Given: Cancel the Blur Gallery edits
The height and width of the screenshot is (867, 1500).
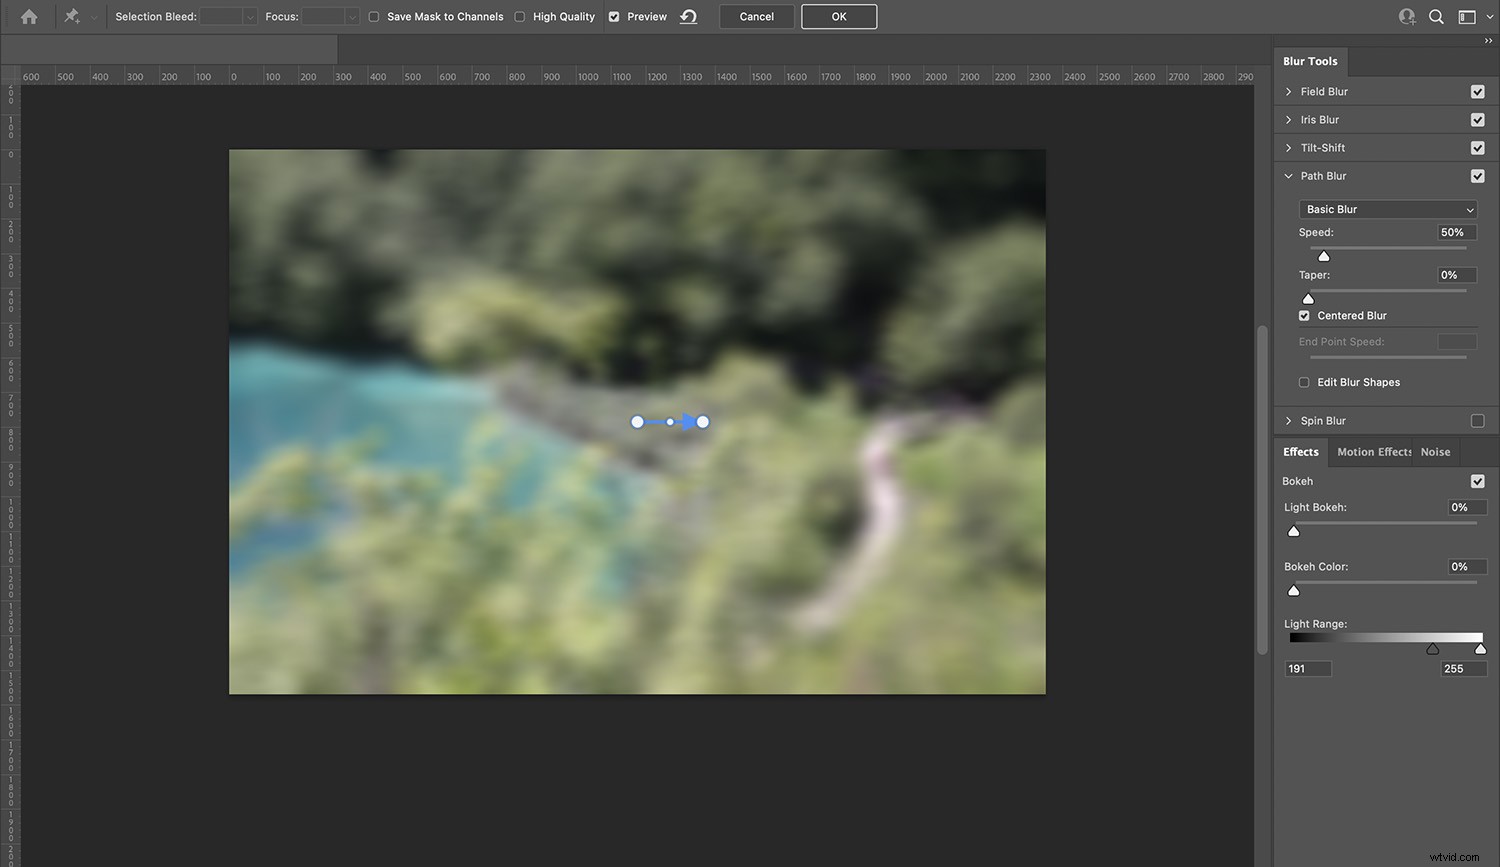Looking at the screenshot, I should pyautogui.click(x=756, y=16).
